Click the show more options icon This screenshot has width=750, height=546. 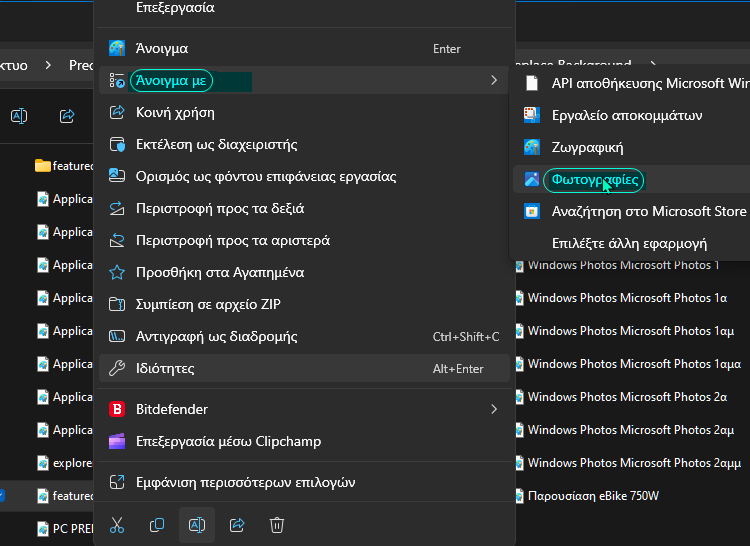click(x=117, y=482)
